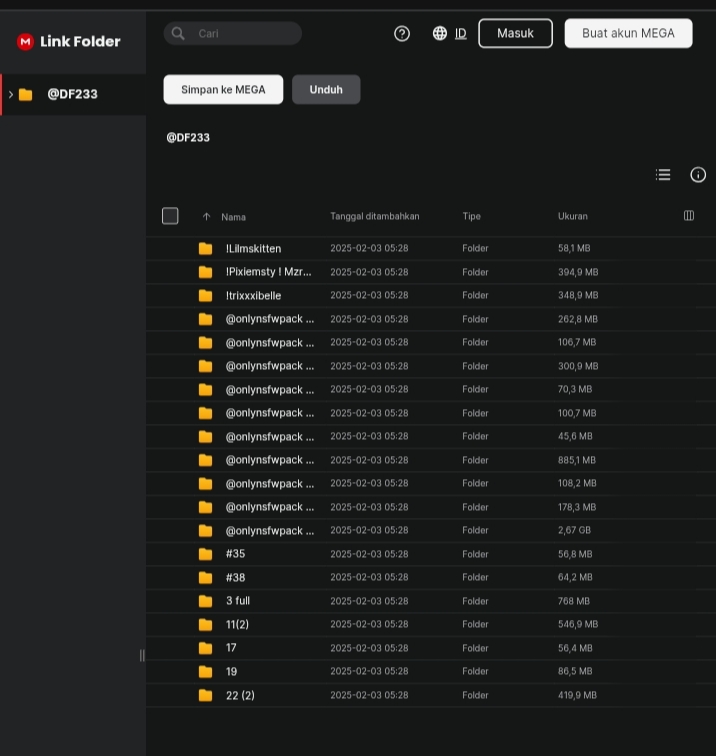The image size is (716, 756).
Task: Click the @DF233 folder icon in sidebar
Action: tap(26, 94)
